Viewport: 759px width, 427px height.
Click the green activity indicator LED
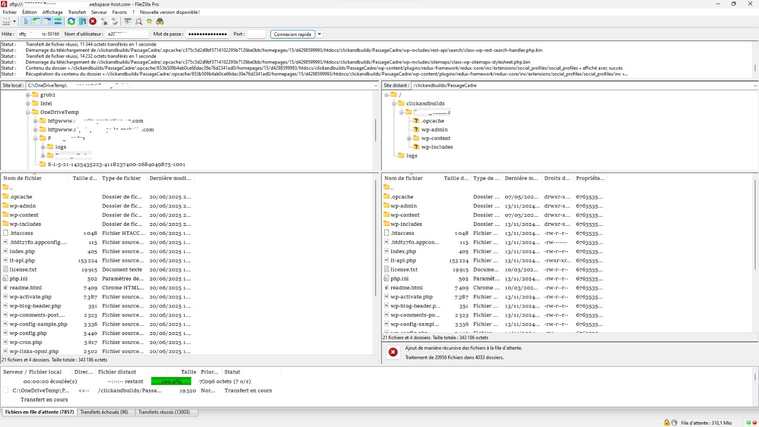tap(749, 423)
